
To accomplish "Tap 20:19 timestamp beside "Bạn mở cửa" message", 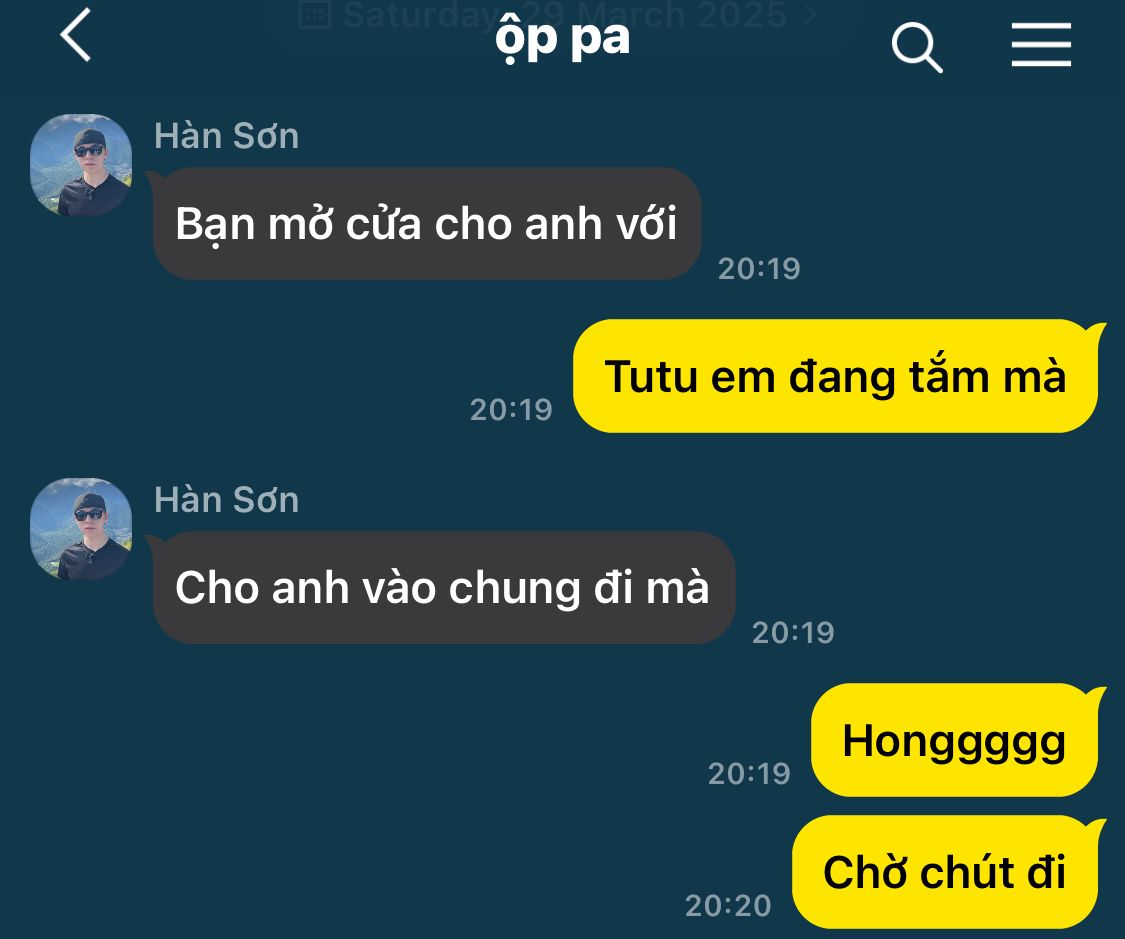I will [x=759, y=268].
